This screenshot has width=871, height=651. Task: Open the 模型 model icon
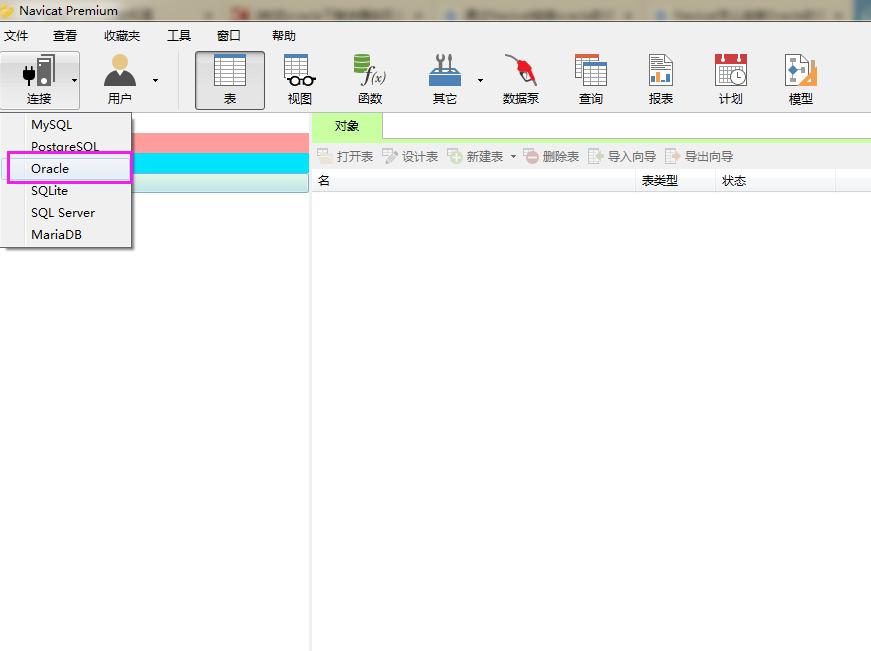pyautogui.click(x=800, y=71)
